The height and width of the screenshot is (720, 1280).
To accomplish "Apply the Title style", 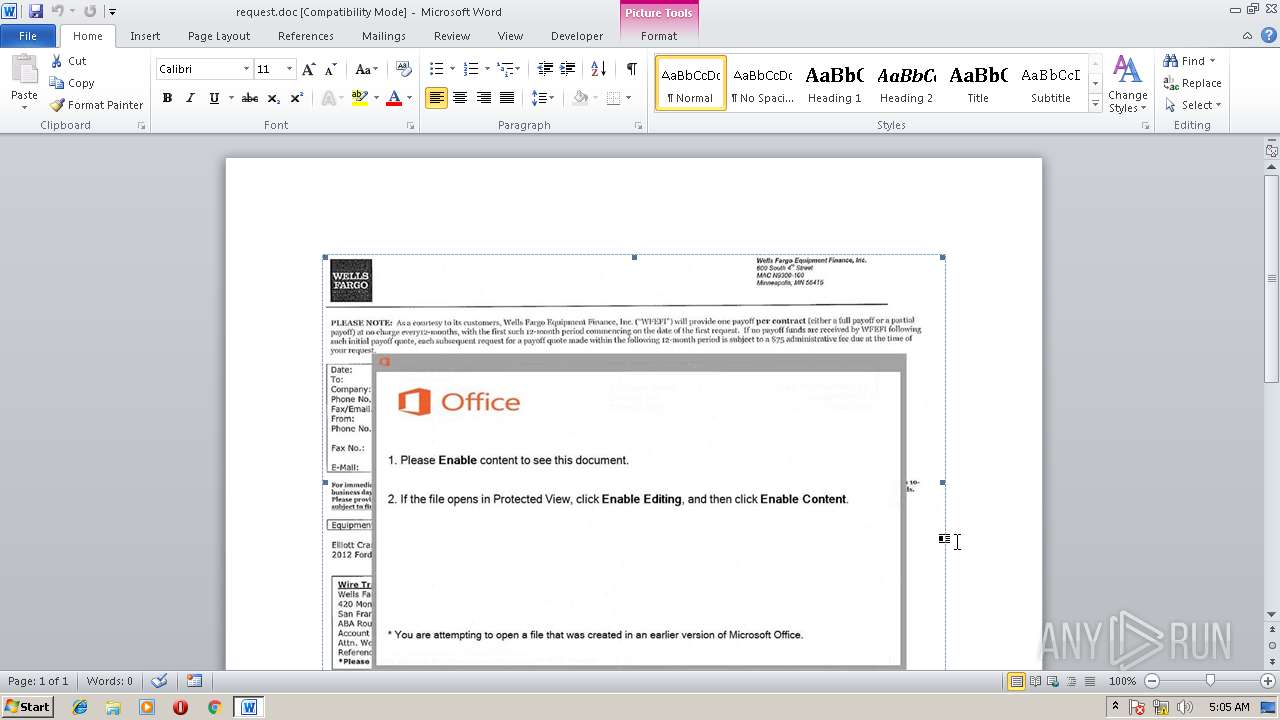I will (978, 83).
